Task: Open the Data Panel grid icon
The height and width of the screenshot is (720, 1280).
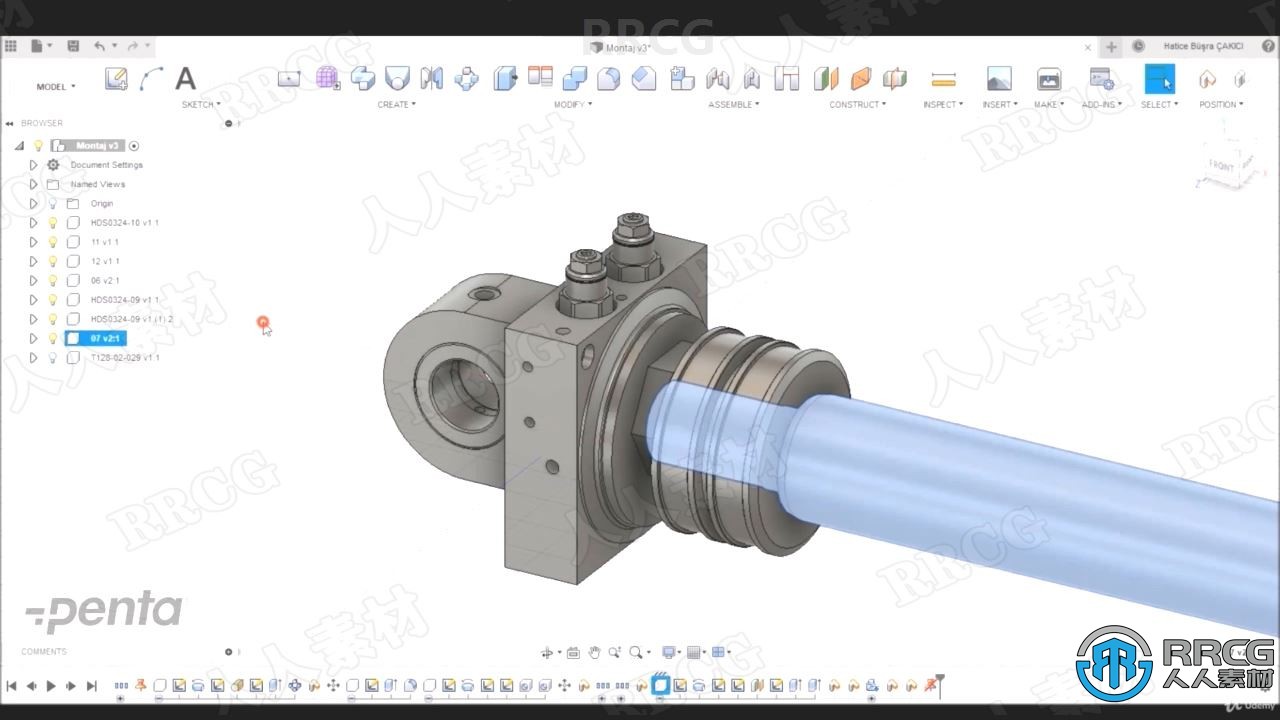Action: 11,46
